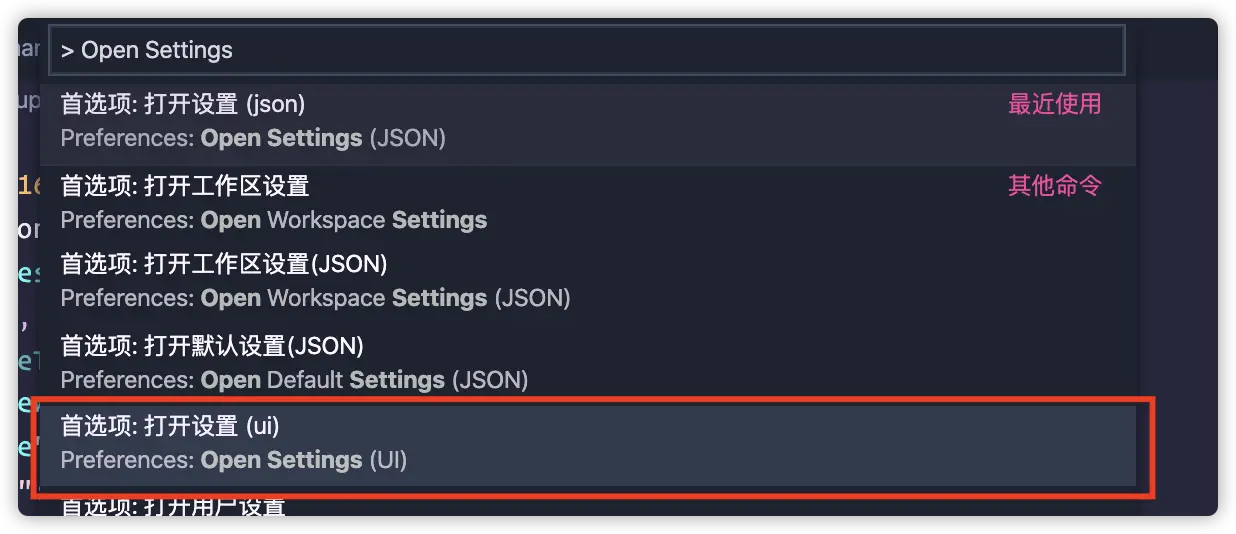Place cursor after Settings text in input
The image size is (1236, 534).
[234, 51]
